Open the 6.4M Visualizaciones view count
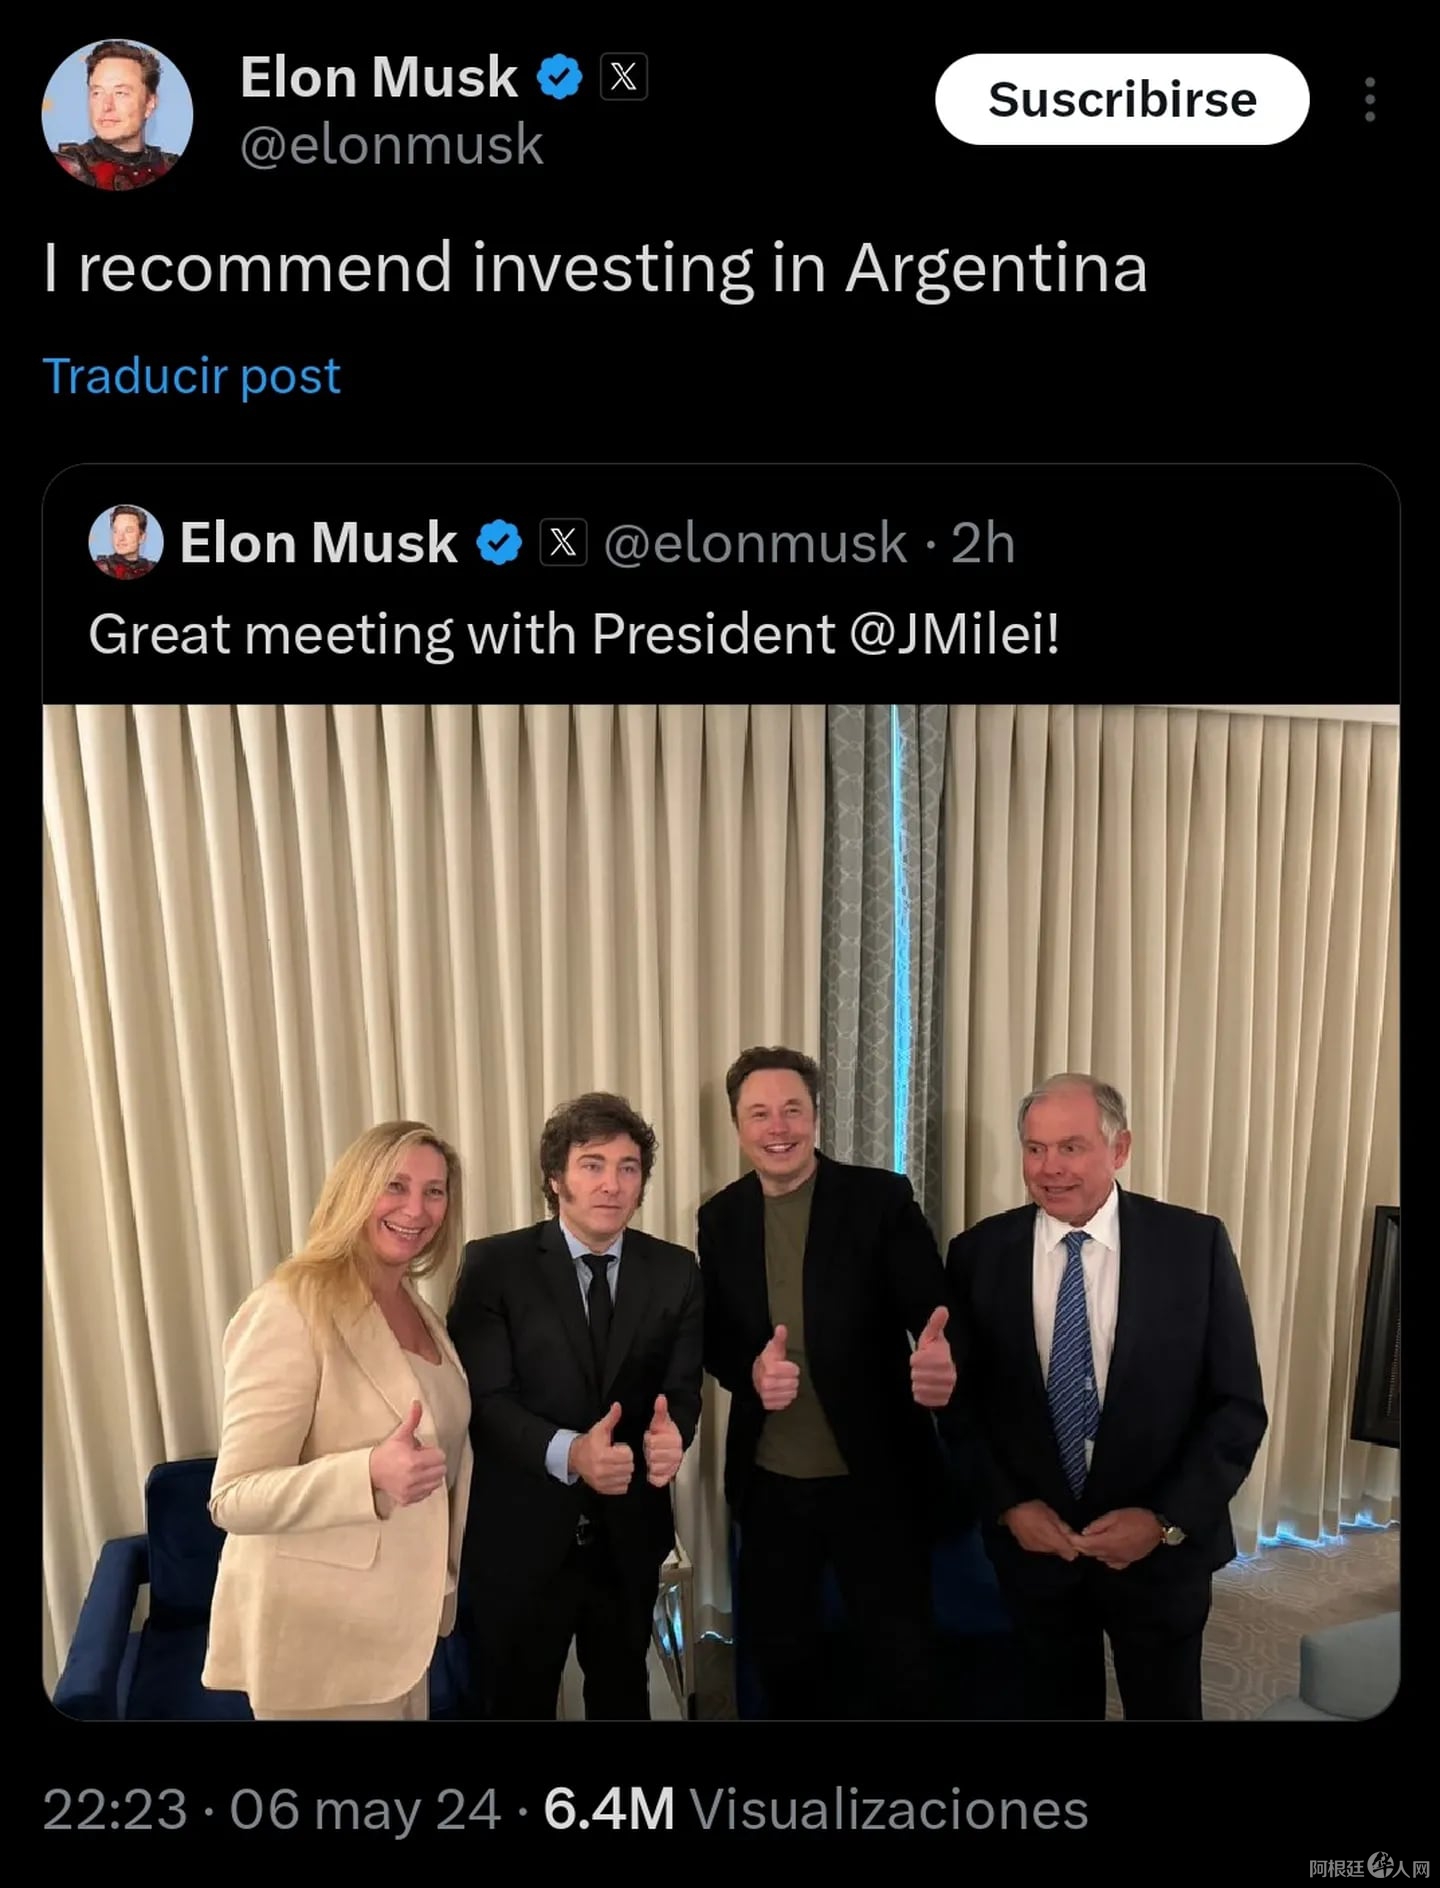 pyautogui.click(x=815, y=1810)
